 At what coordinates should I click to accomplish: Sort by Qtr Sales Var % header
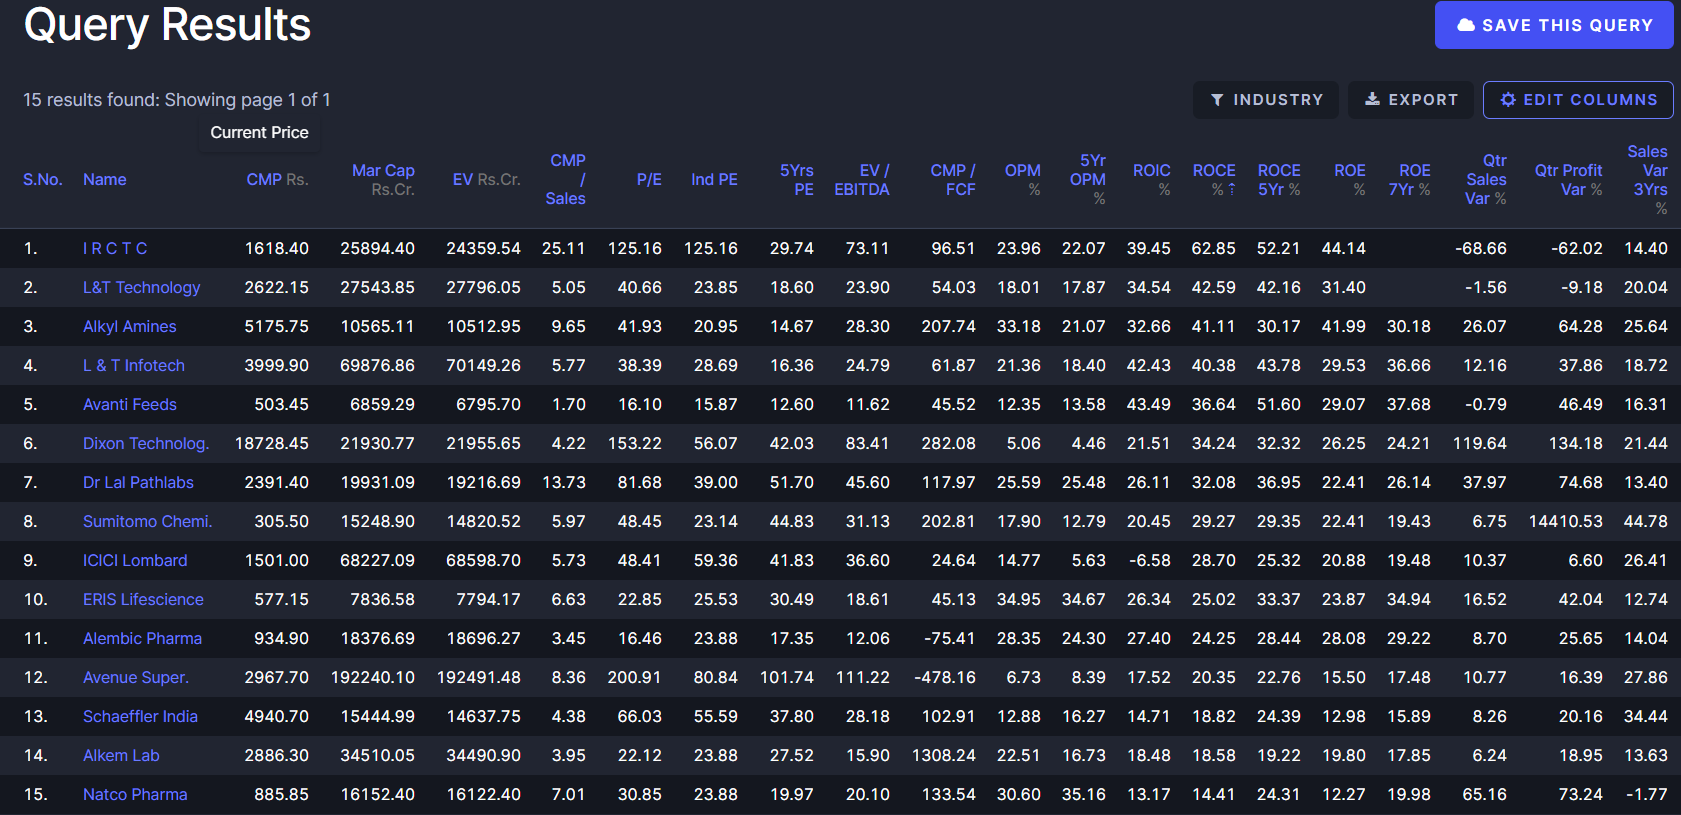tap(1486, 179)
